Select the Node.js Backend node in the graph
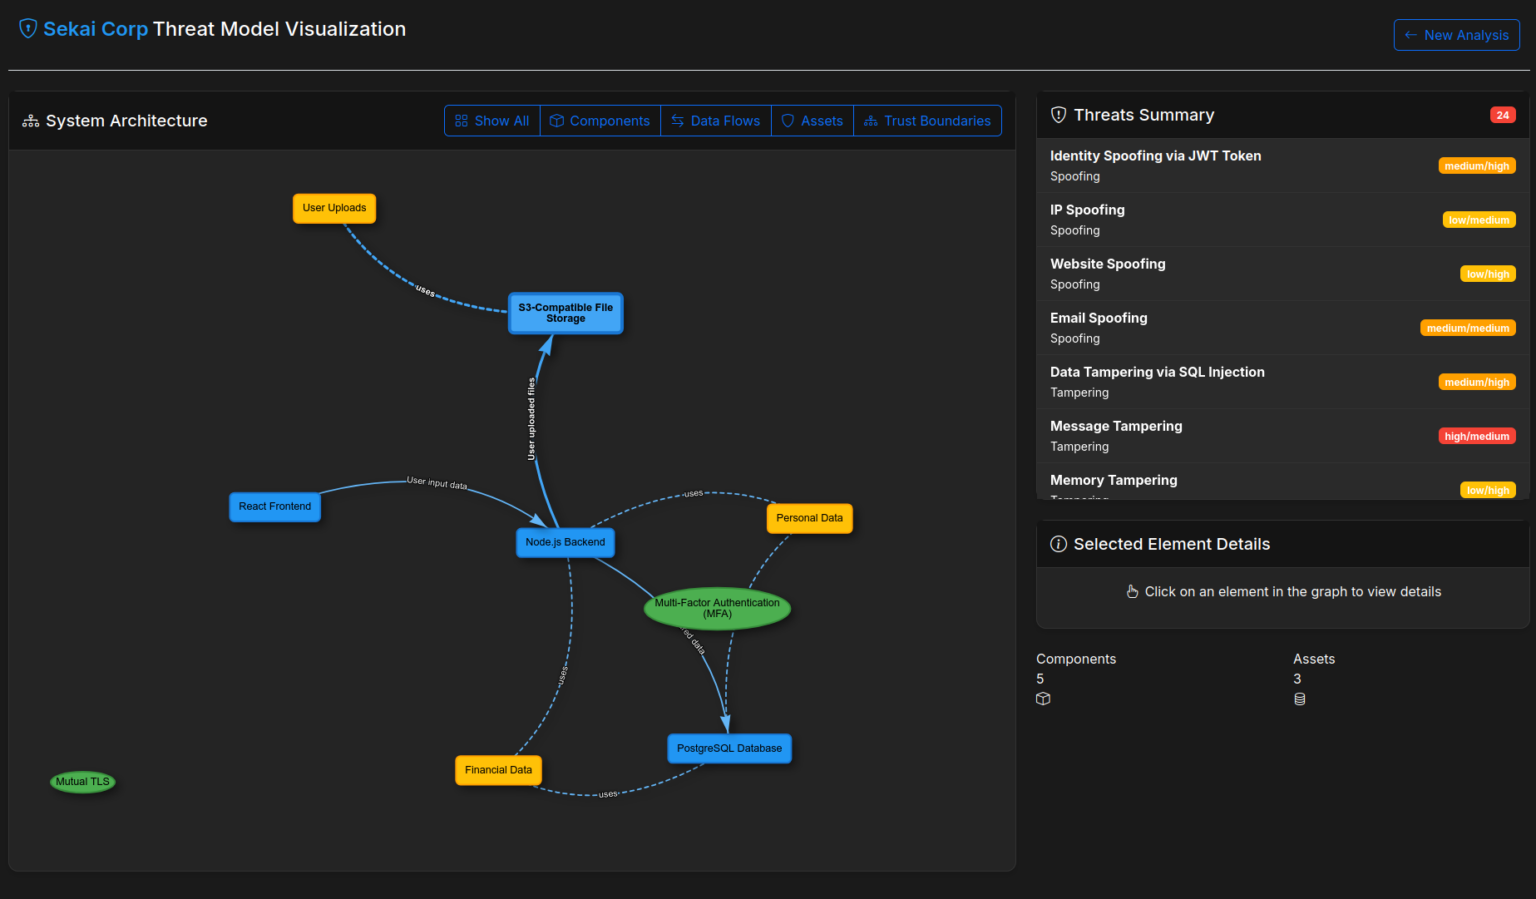Image resolution: width=1536 pixels, height=899 pixels. tap(565, 541)
